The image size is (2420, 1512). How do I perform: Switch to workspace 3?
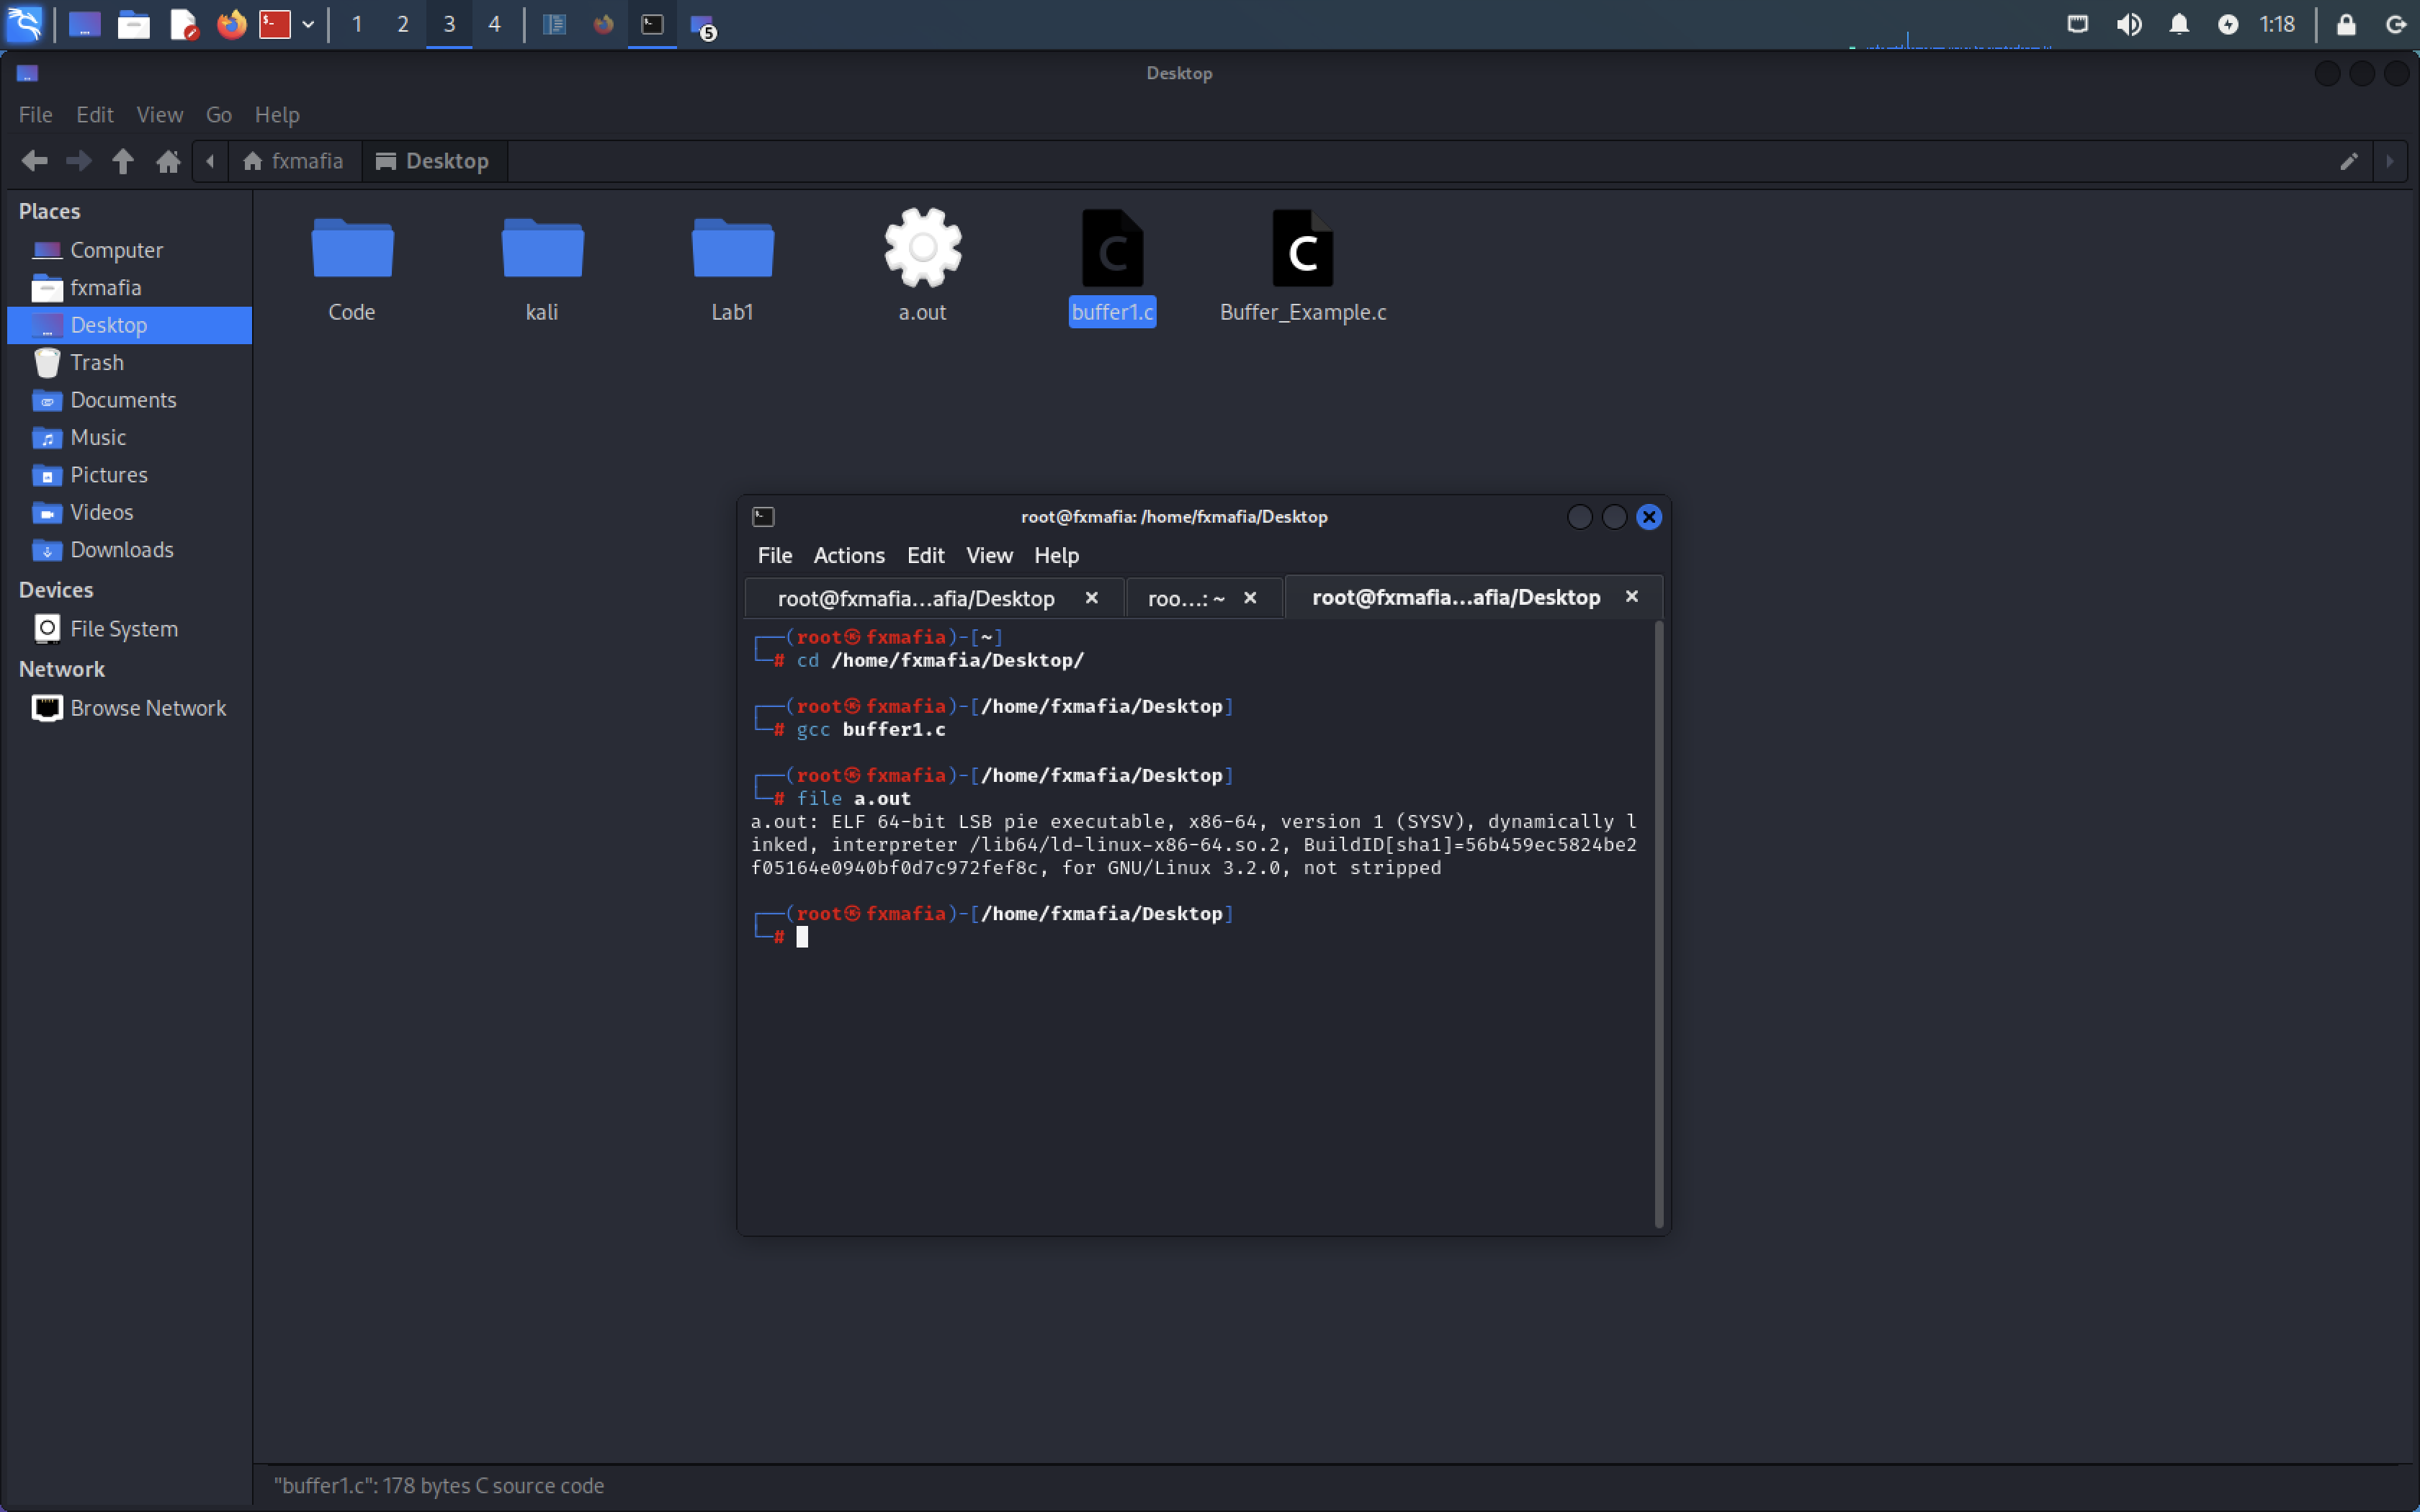[449, 24]
